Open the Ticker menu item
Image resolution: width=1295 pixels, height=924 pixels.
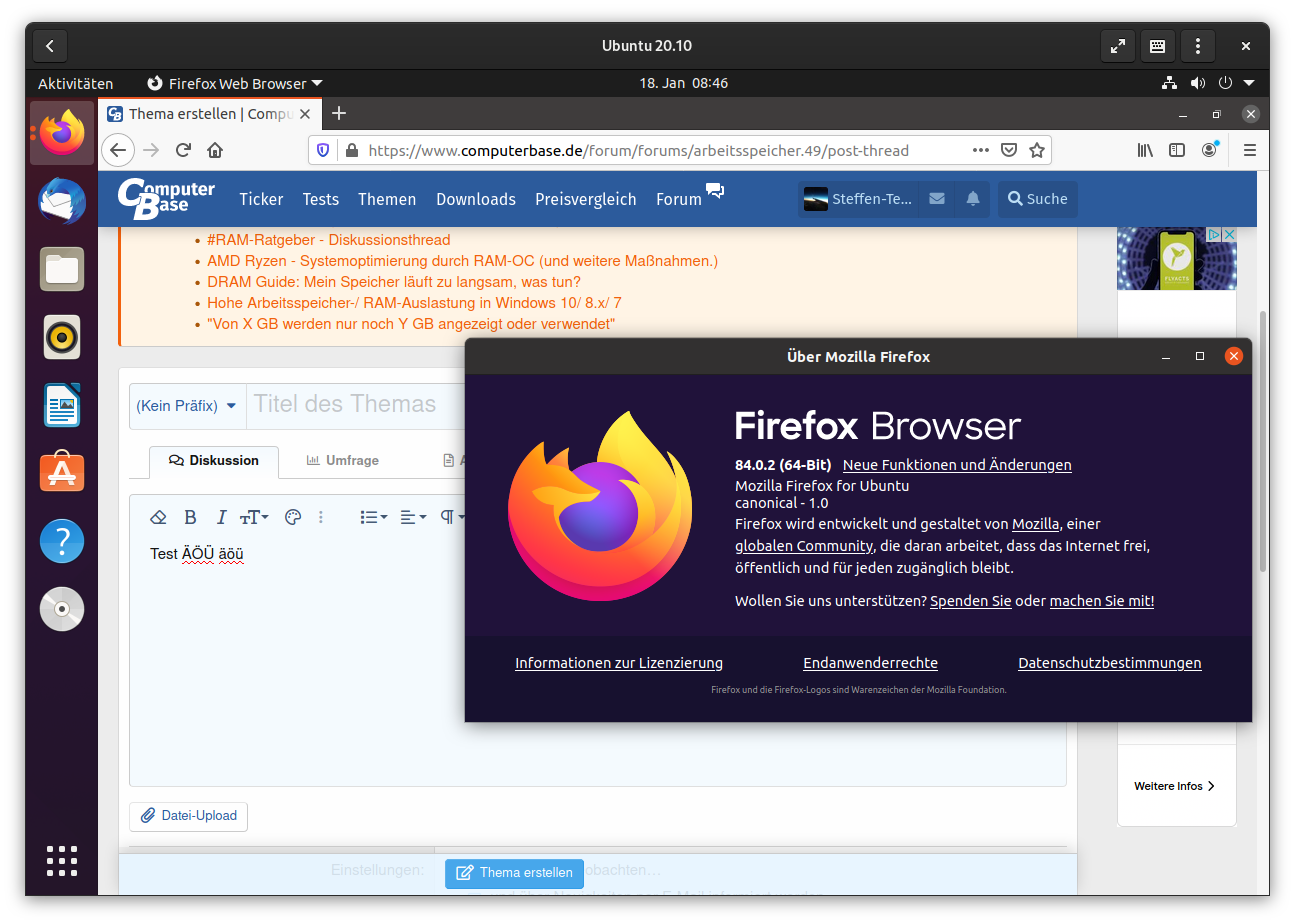click(x=261, y=199)
